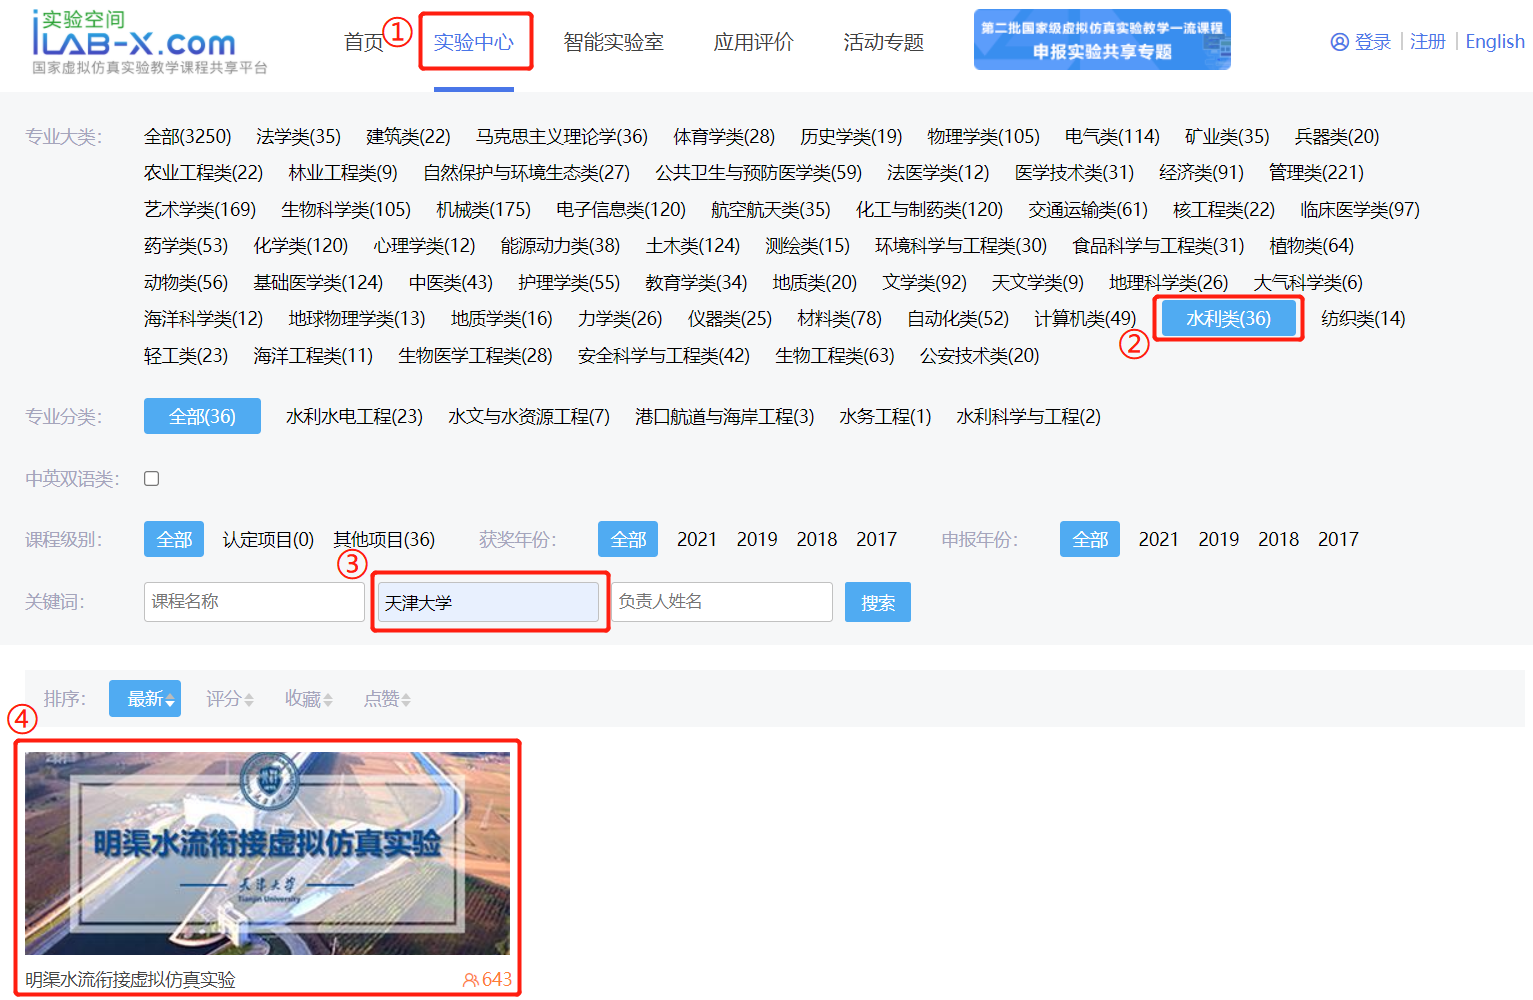This screenshot has height=1000, width=1533.
Task: Switch to the 实验中心 tab
Action: (476, 42)
